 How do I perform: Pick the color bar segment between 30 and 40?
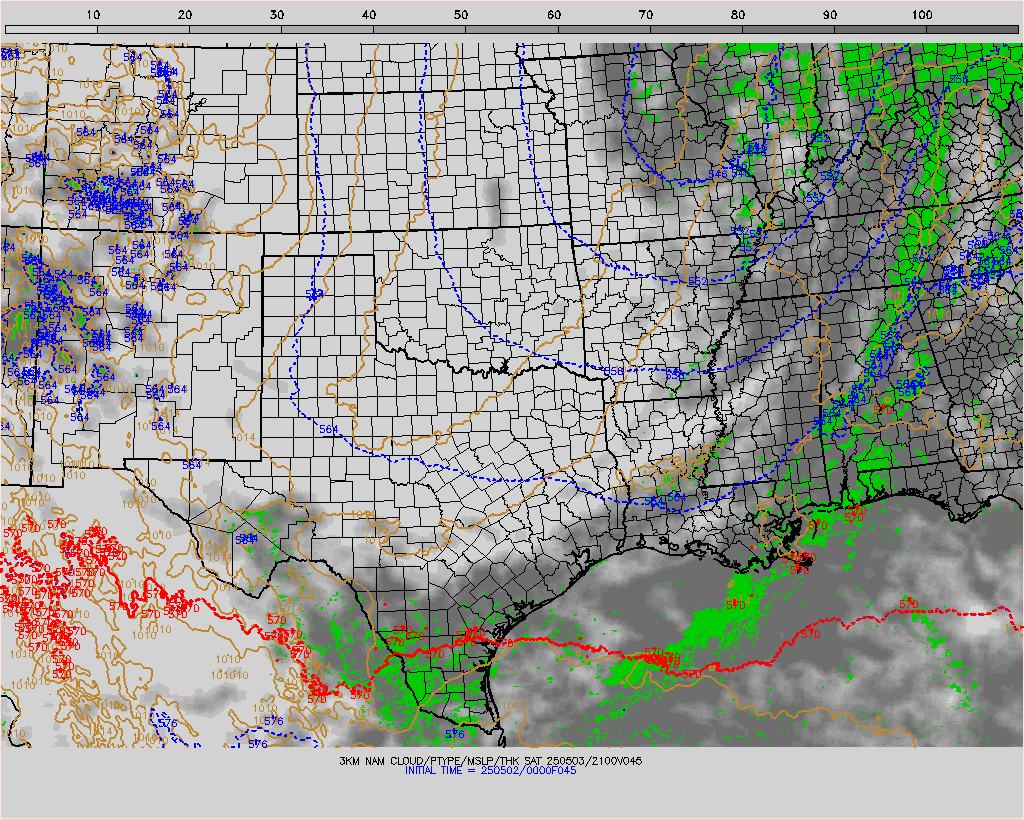(327, 29)
